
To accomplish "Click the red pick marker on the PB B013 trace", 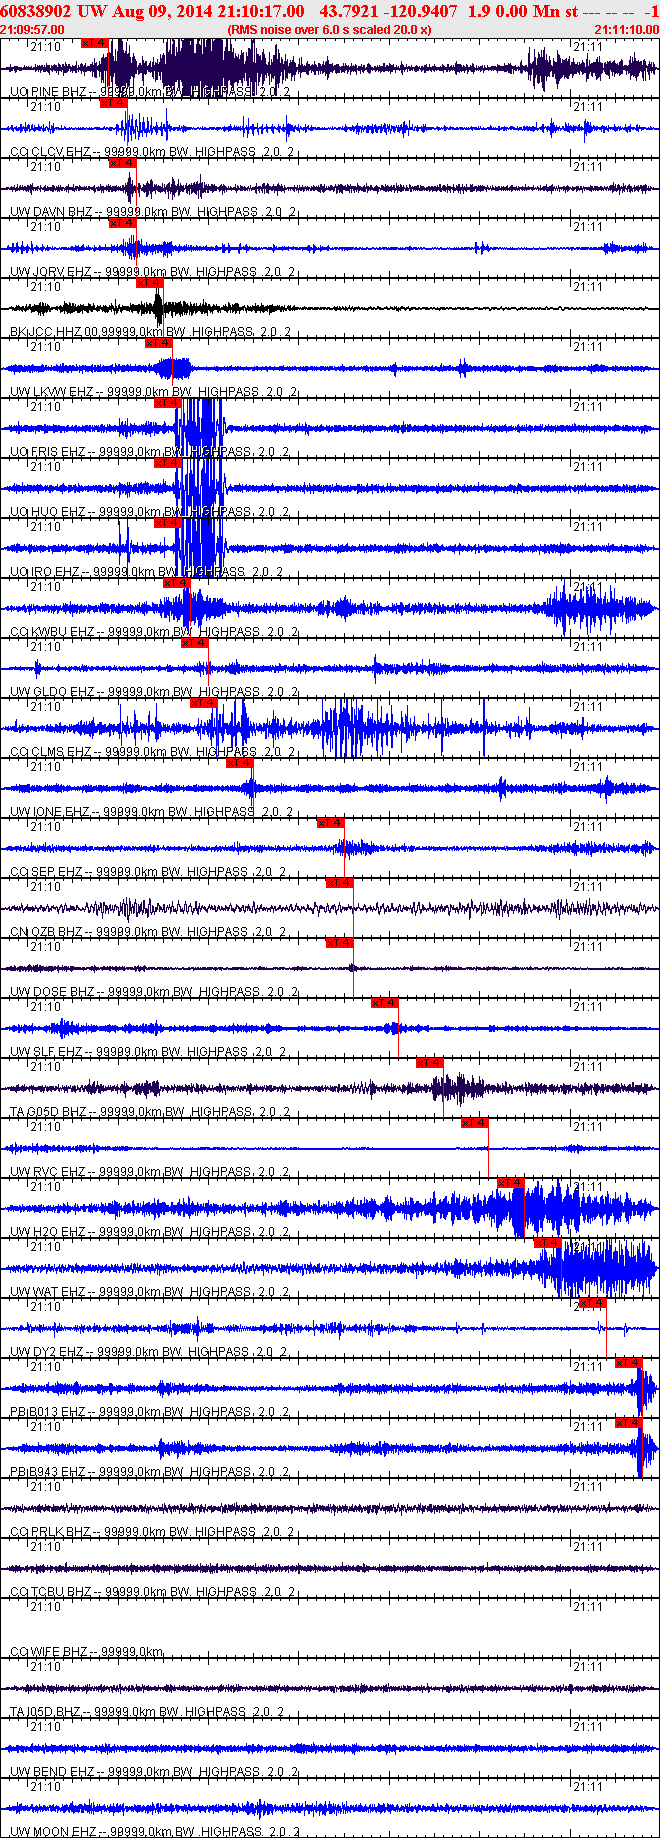I will click(628, 1363).
